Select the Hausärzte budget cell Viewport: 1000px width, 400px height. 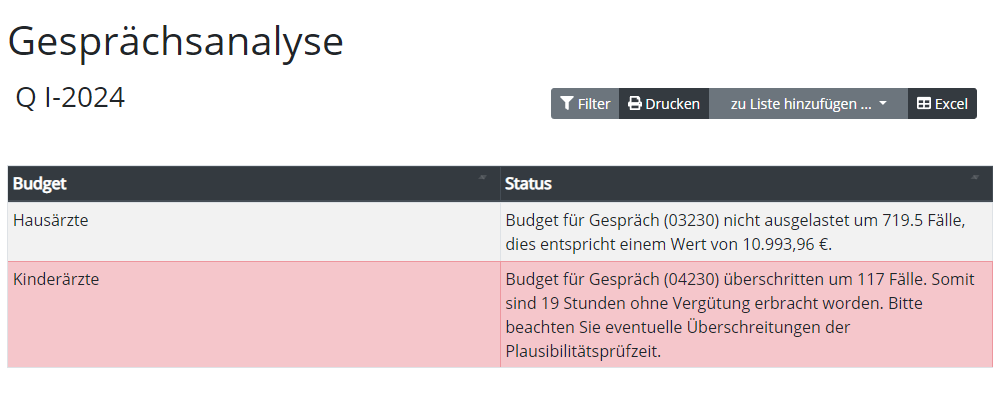click(51, 220)
